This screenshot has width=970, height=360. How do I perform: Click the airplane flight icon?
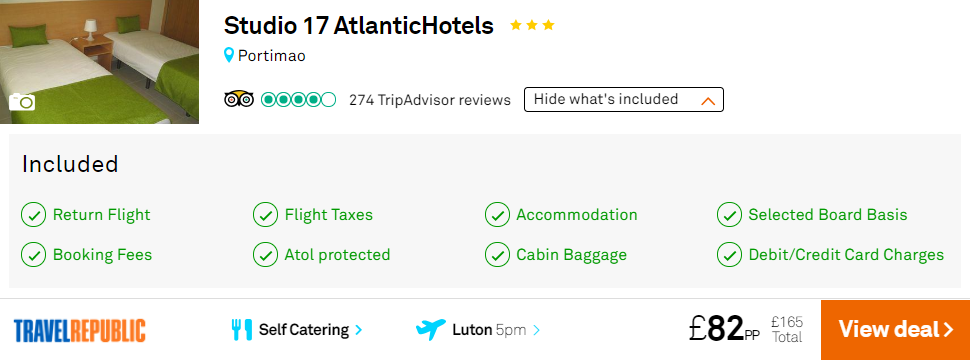[x=431, y=329]
